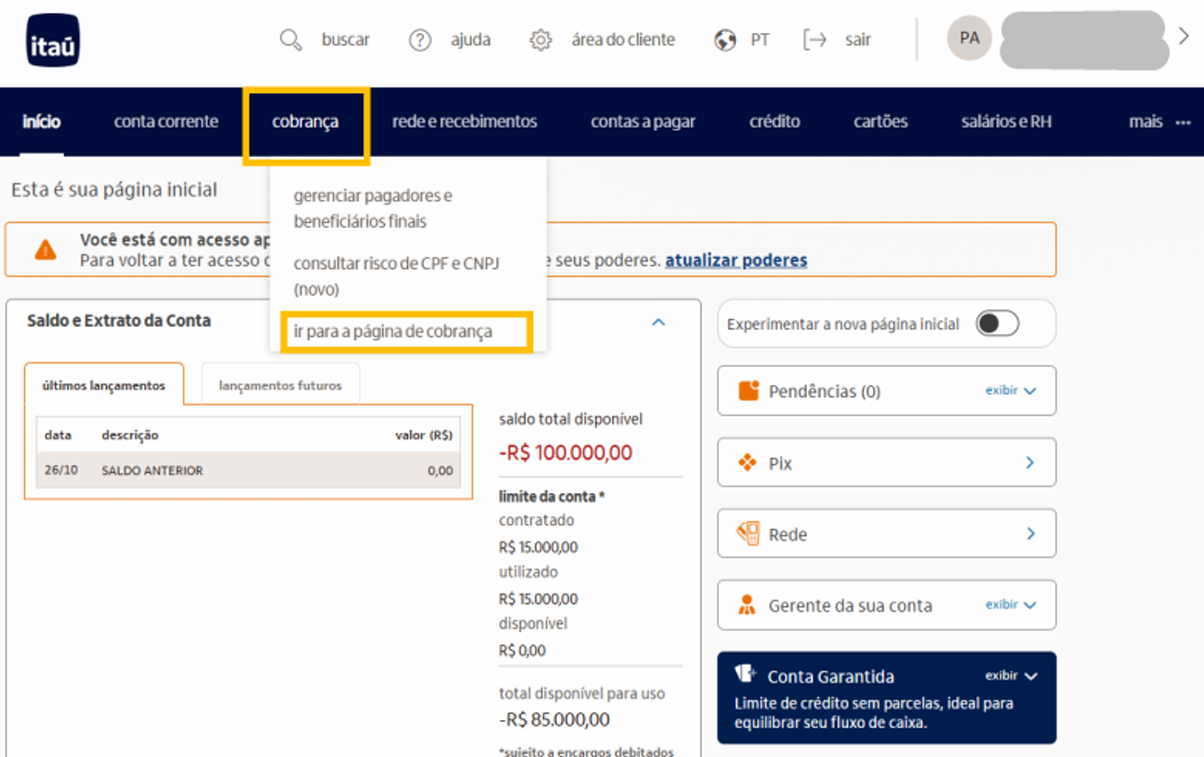Click the PA profile avatar

[969, 38]
